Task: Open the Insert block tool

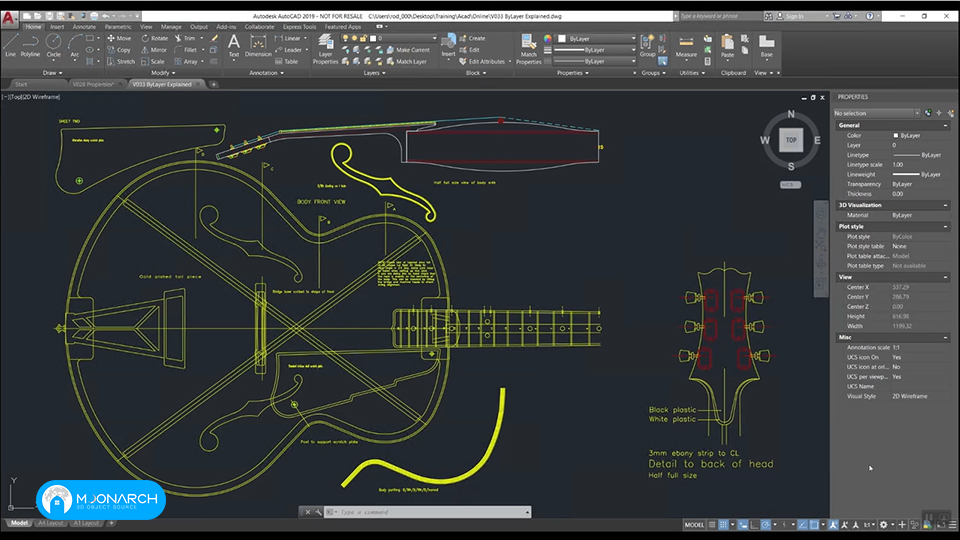Action: pyautogui.click(x=448, y=45)
